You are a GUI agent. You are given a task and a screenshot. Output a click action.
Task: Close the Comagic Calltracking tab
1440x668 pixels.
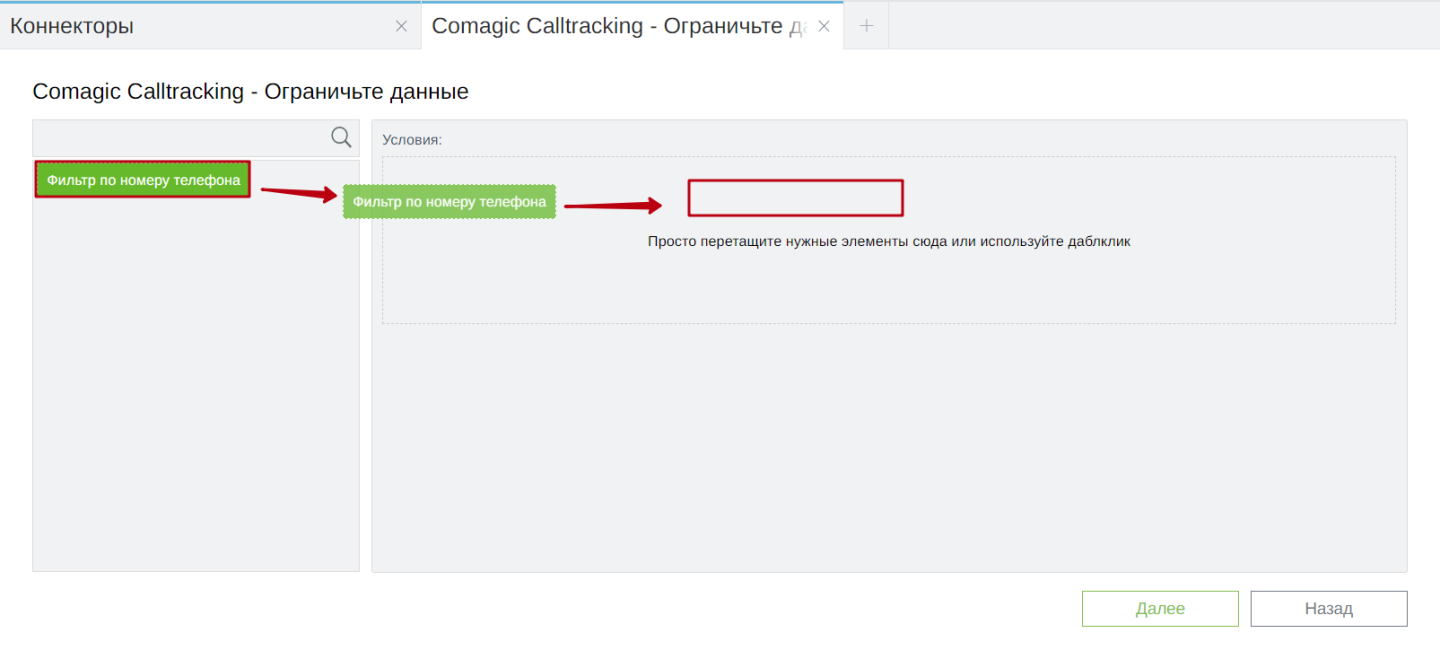pos(824,27)
